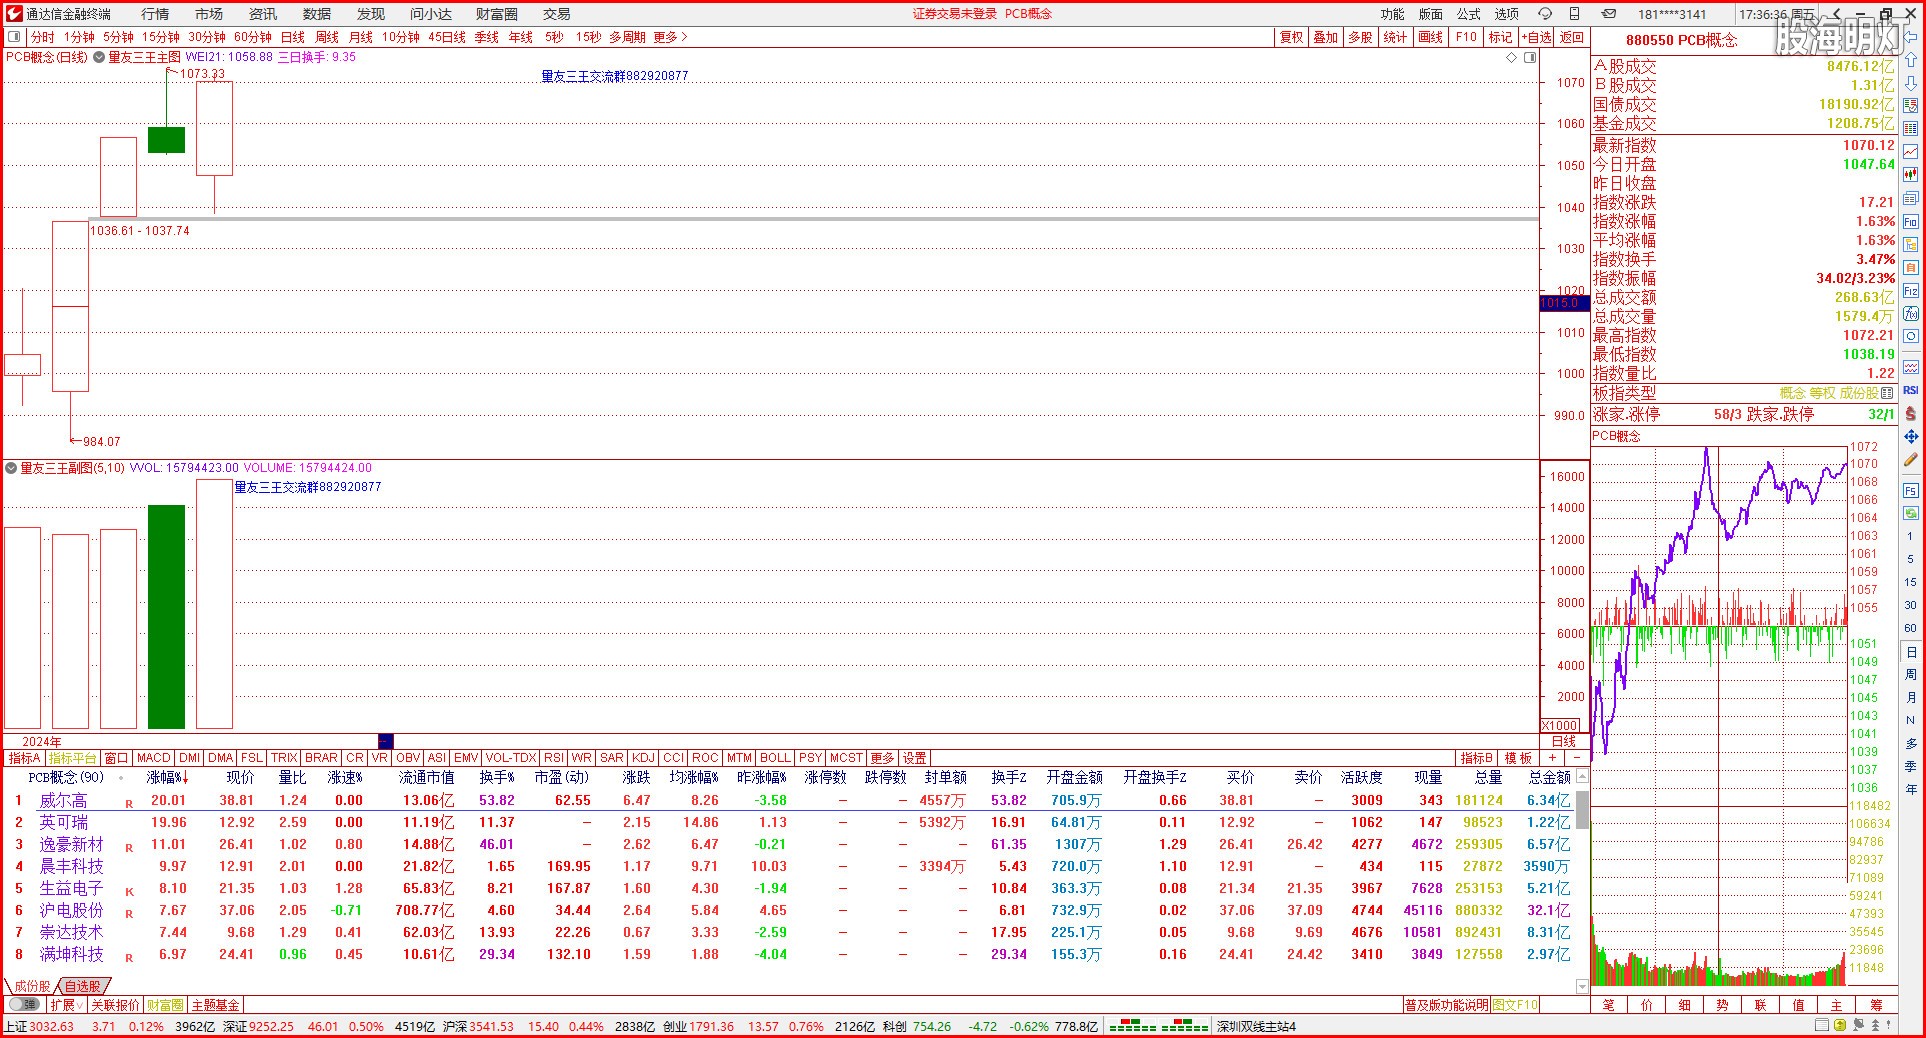Image resolution: width=1926 pixels, height=1038 pixels.
Task: Click the plus button next to 模板
Action: click(x=1553, y=758)
